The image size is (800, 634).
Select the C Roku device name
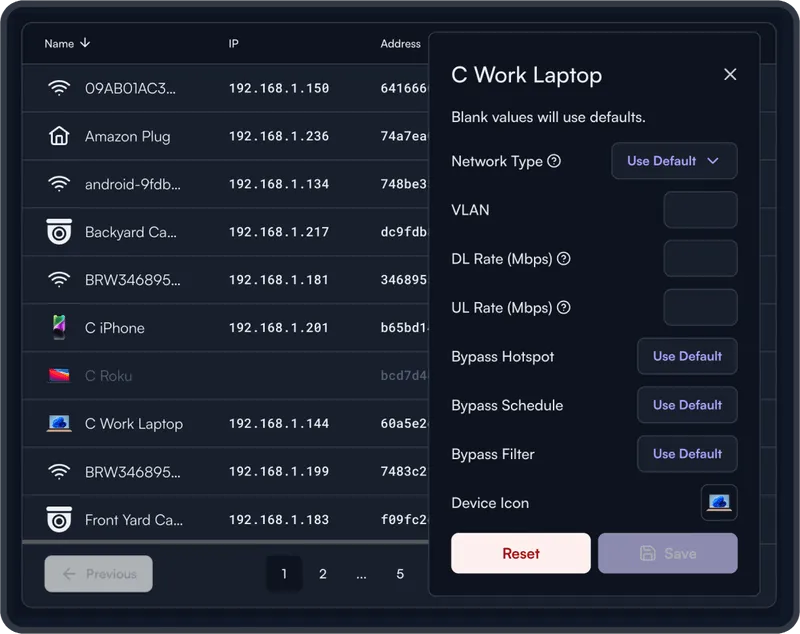(x=109, y=375)
